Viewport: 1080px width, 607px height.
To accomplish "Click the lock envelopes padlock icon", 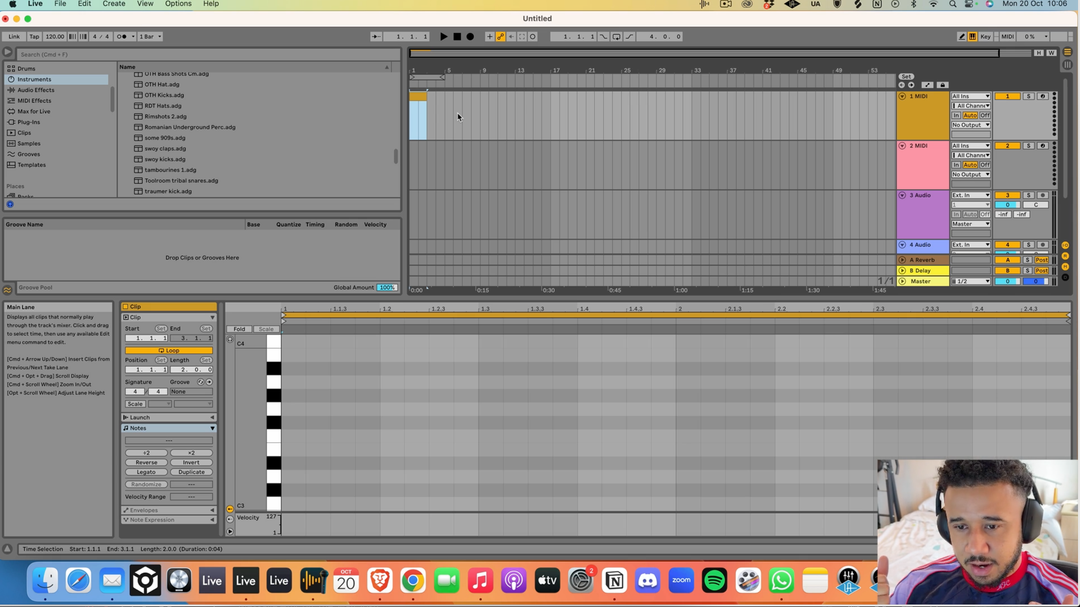I will 942,85.
